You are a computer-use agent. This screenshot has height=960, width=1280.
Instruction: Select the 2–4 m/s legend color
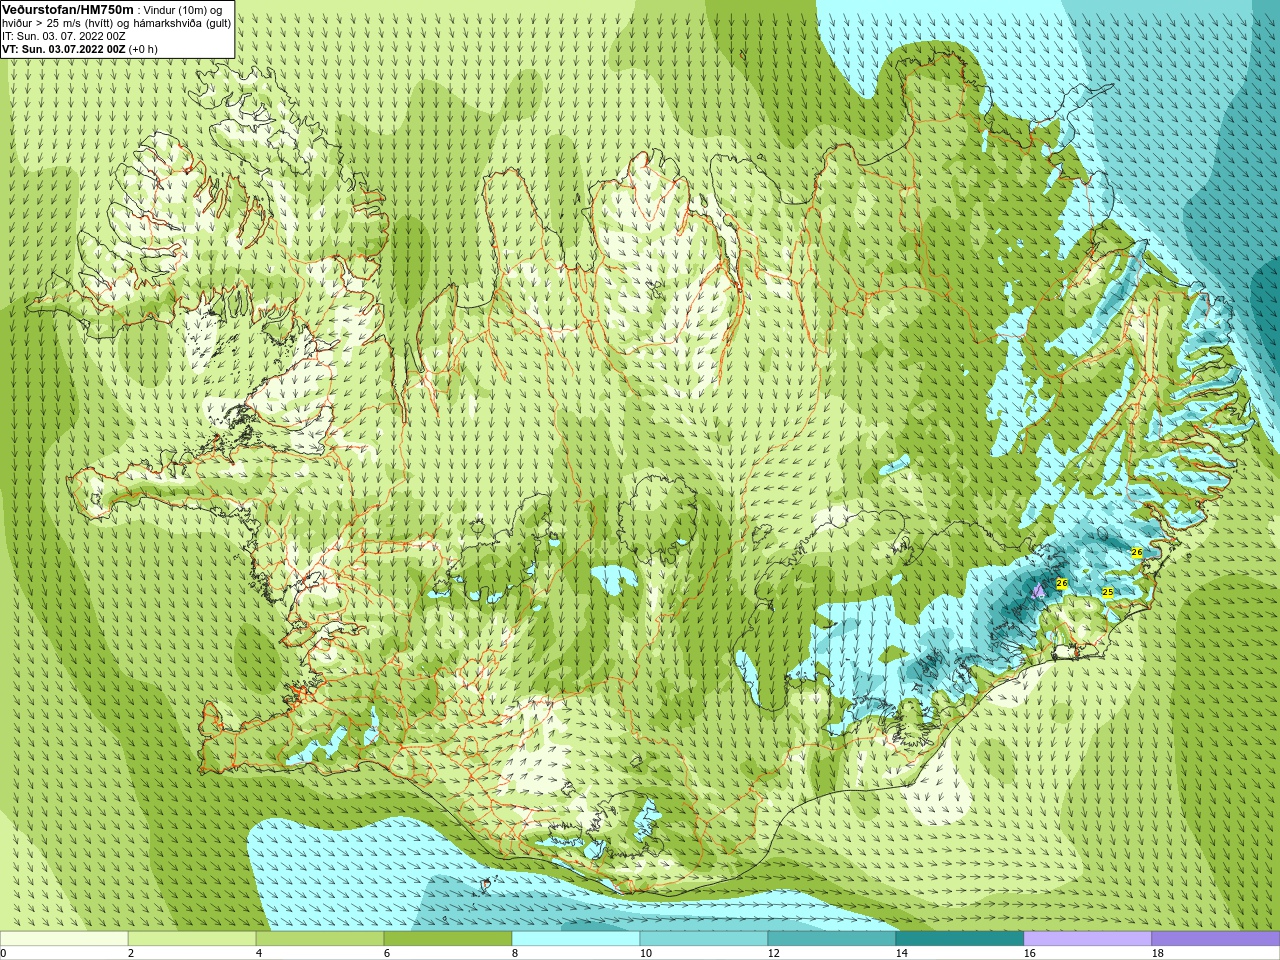click(192, 939)
